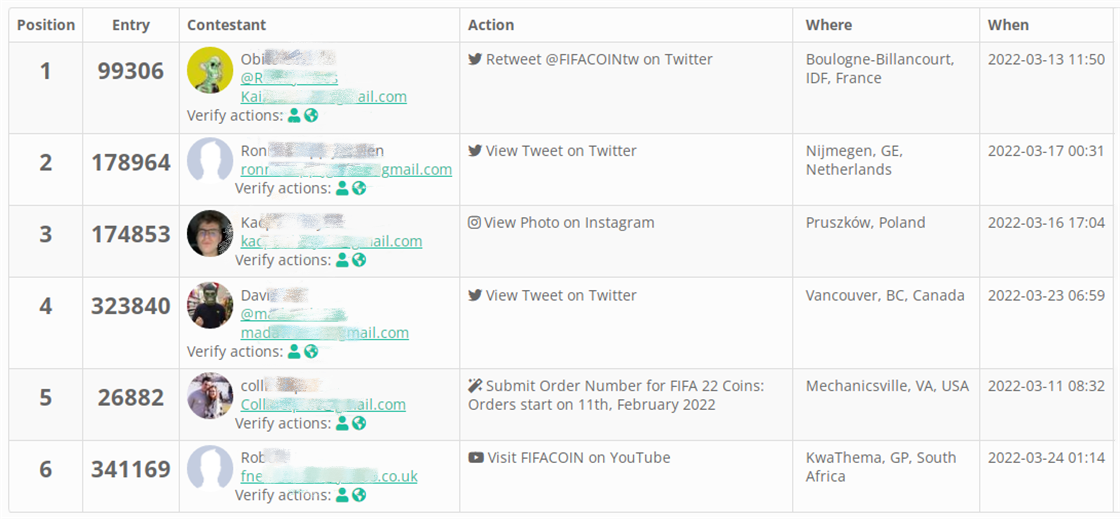Click the person verify icon for entry 178964

pos(342,188)
